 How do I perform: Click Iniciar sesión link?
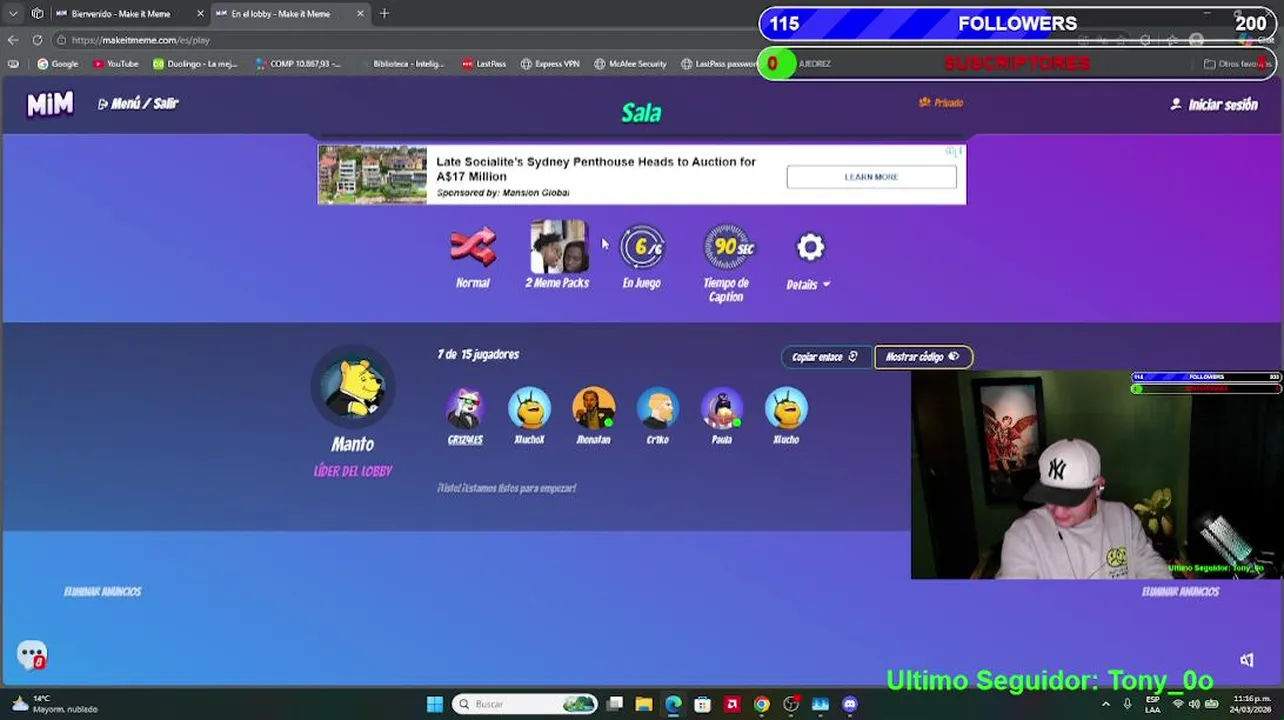coord(1214,104)
